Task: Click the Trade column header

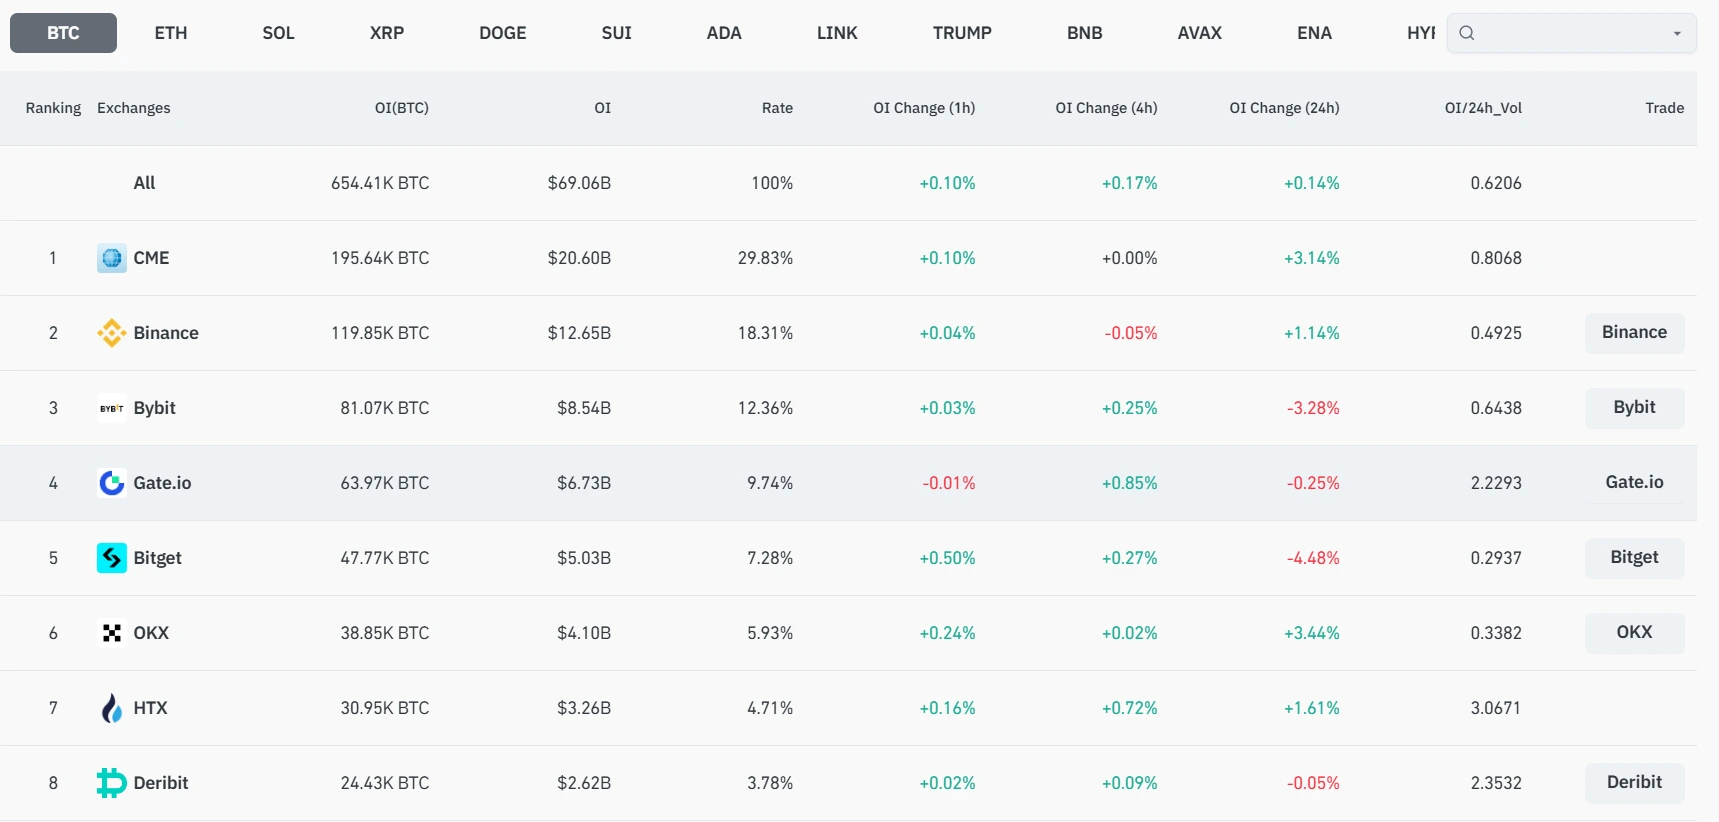Action: (1664, 108)
